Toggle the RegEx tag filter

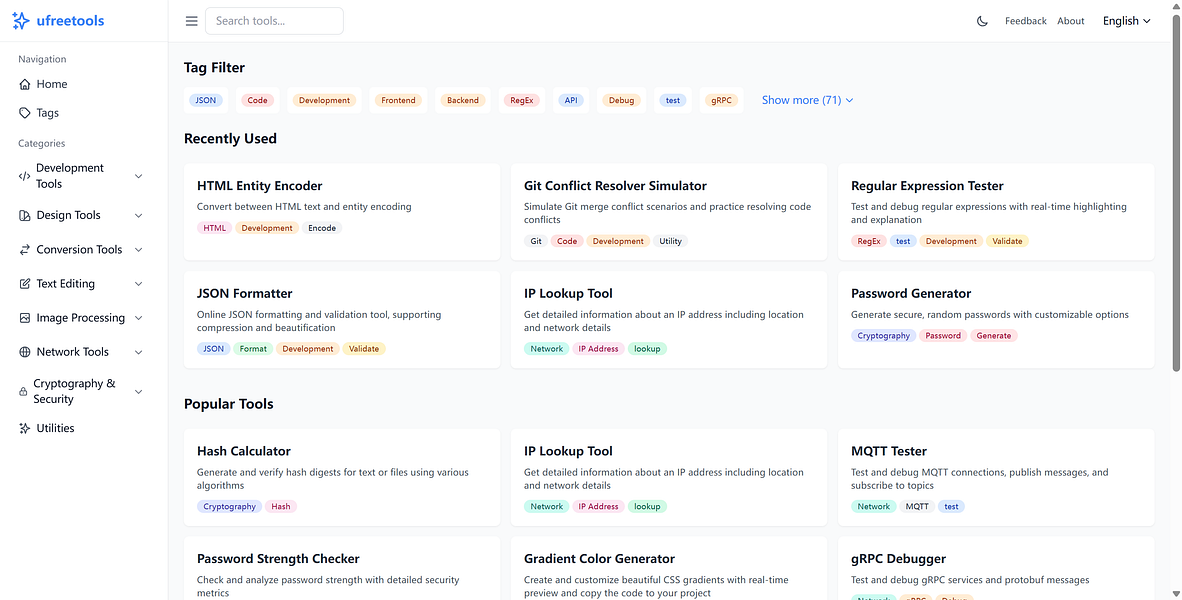(521, 100)
